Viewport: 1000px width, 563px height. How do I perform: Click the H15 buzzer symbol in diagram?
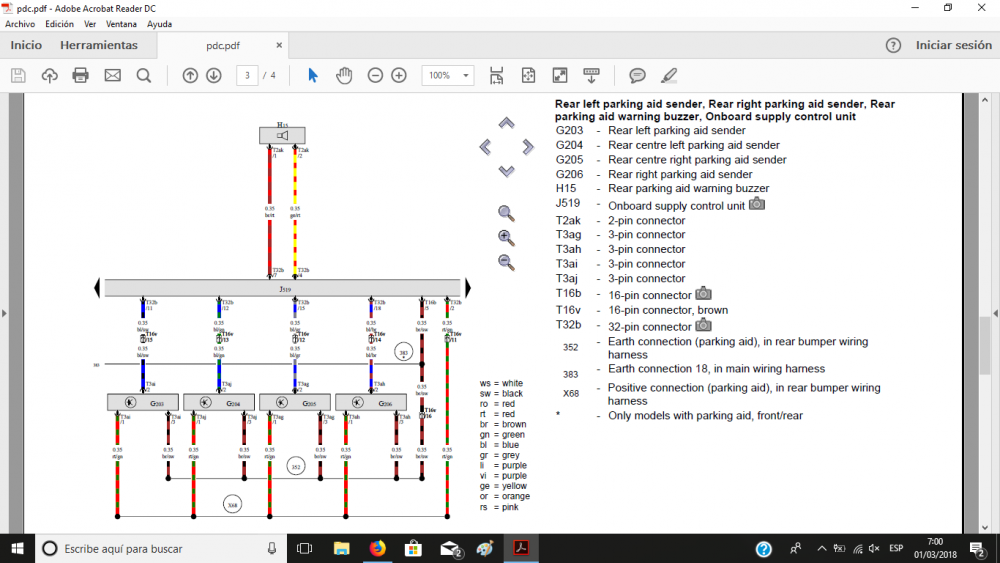point(282,135)
